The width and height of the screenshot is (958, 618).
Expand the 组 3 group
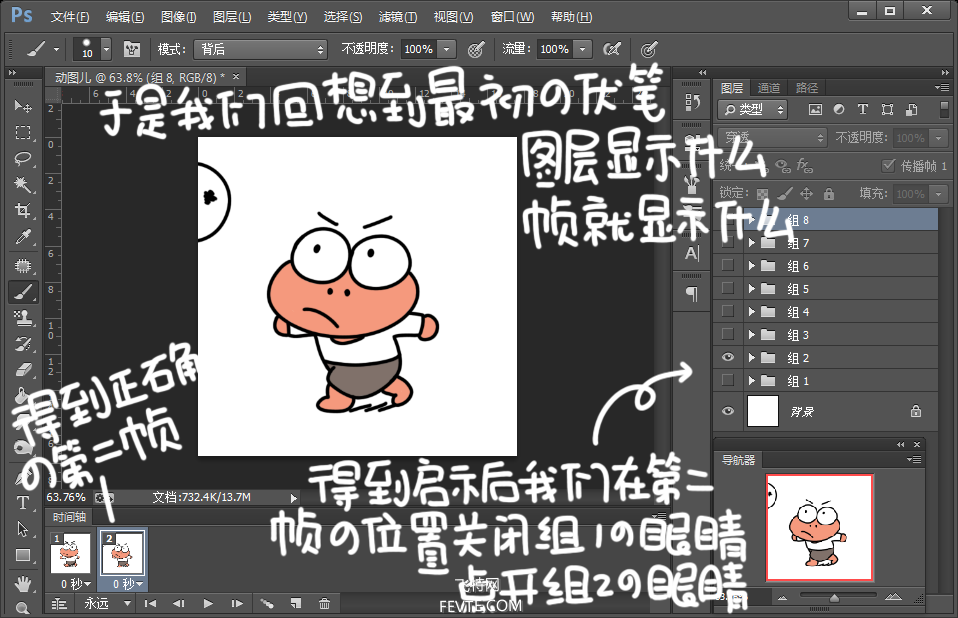[752, 335]
